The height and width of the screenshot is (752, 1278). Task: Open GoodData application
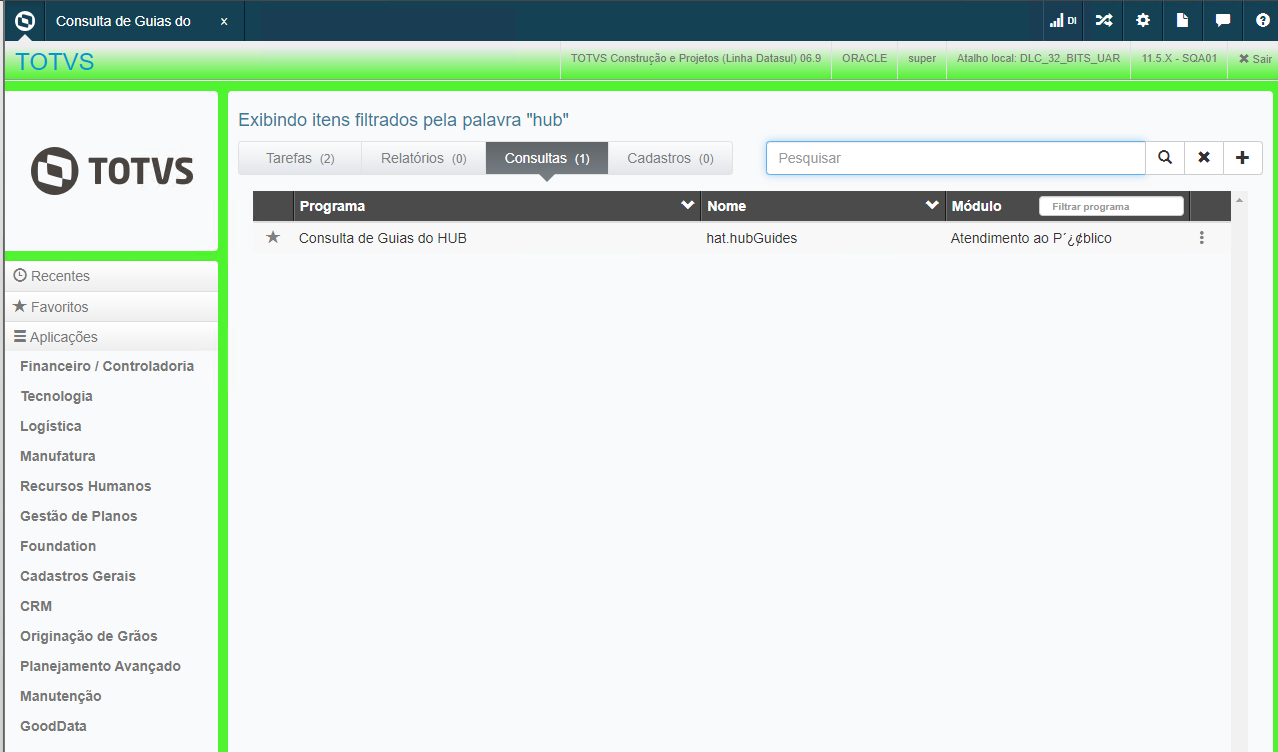click(x=53, y=726)
